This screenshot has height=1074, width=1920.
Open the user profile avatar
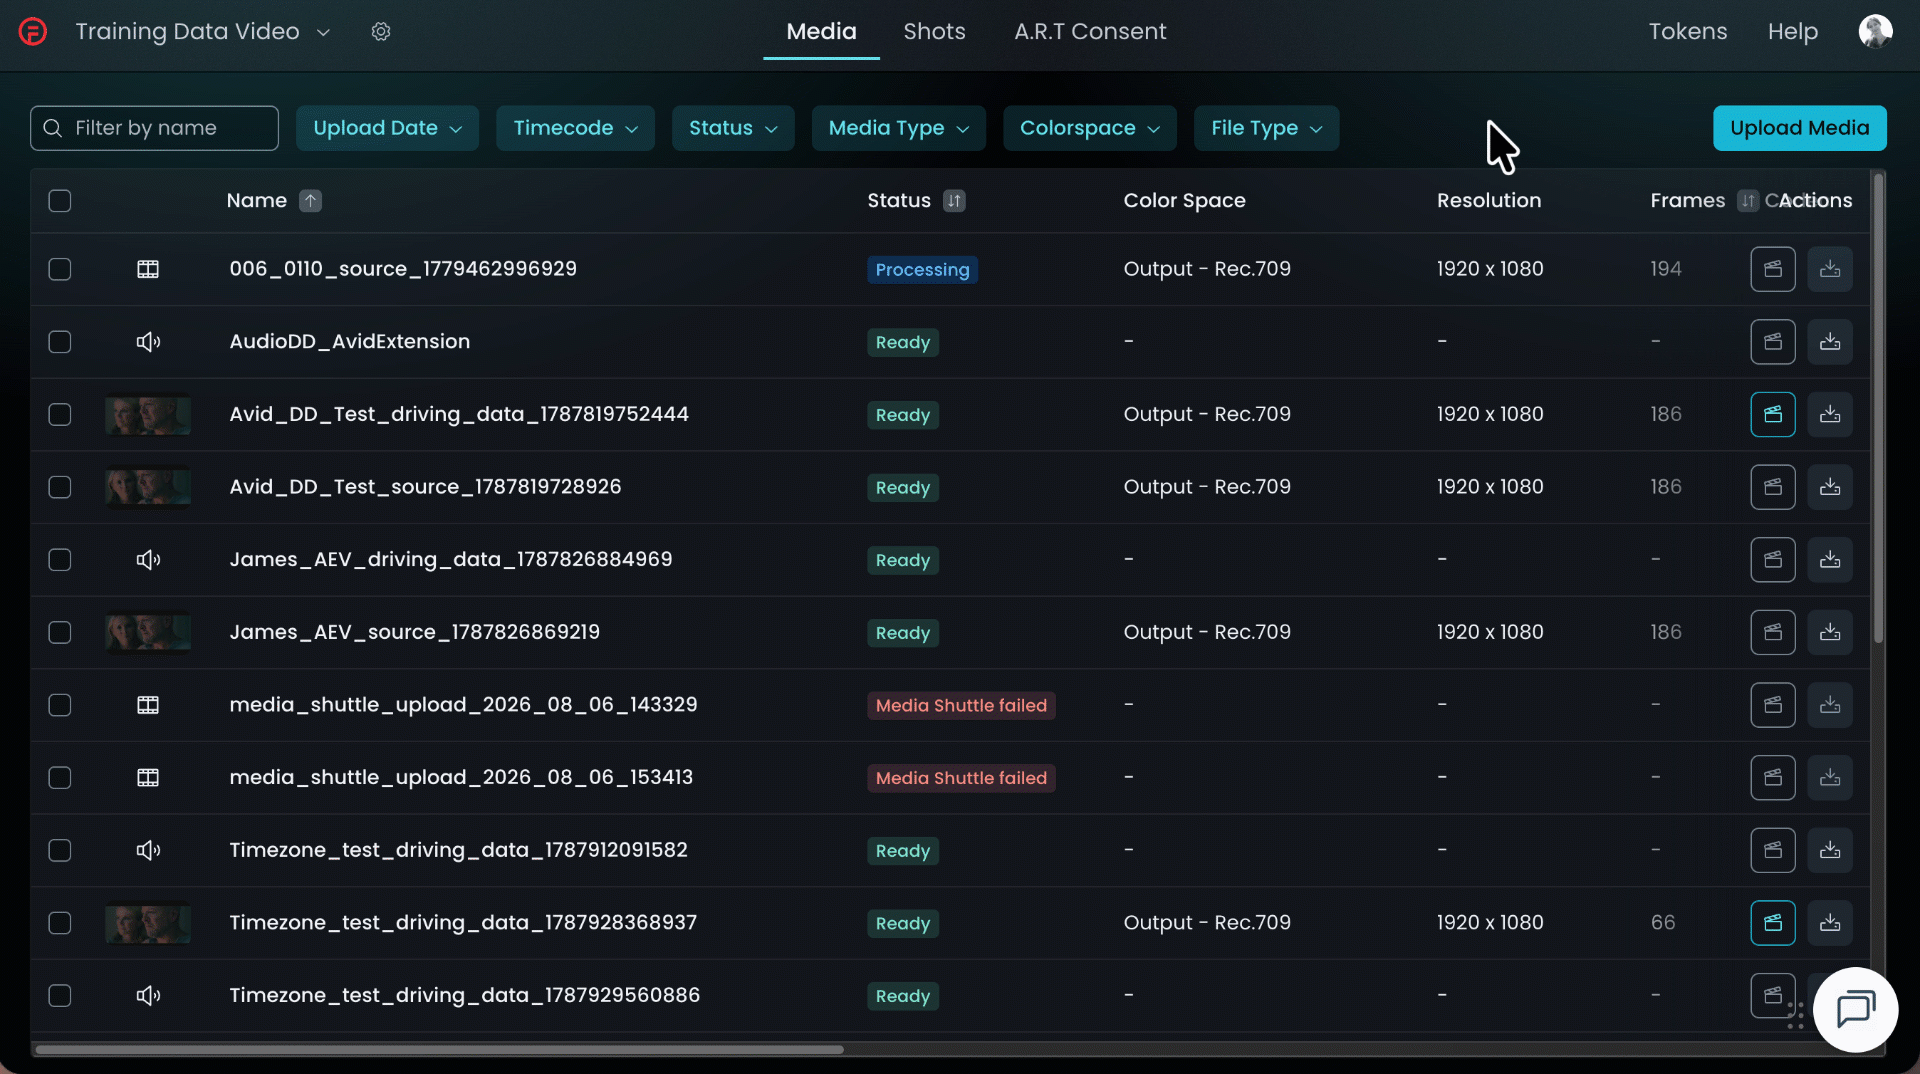pos(1875,31)
